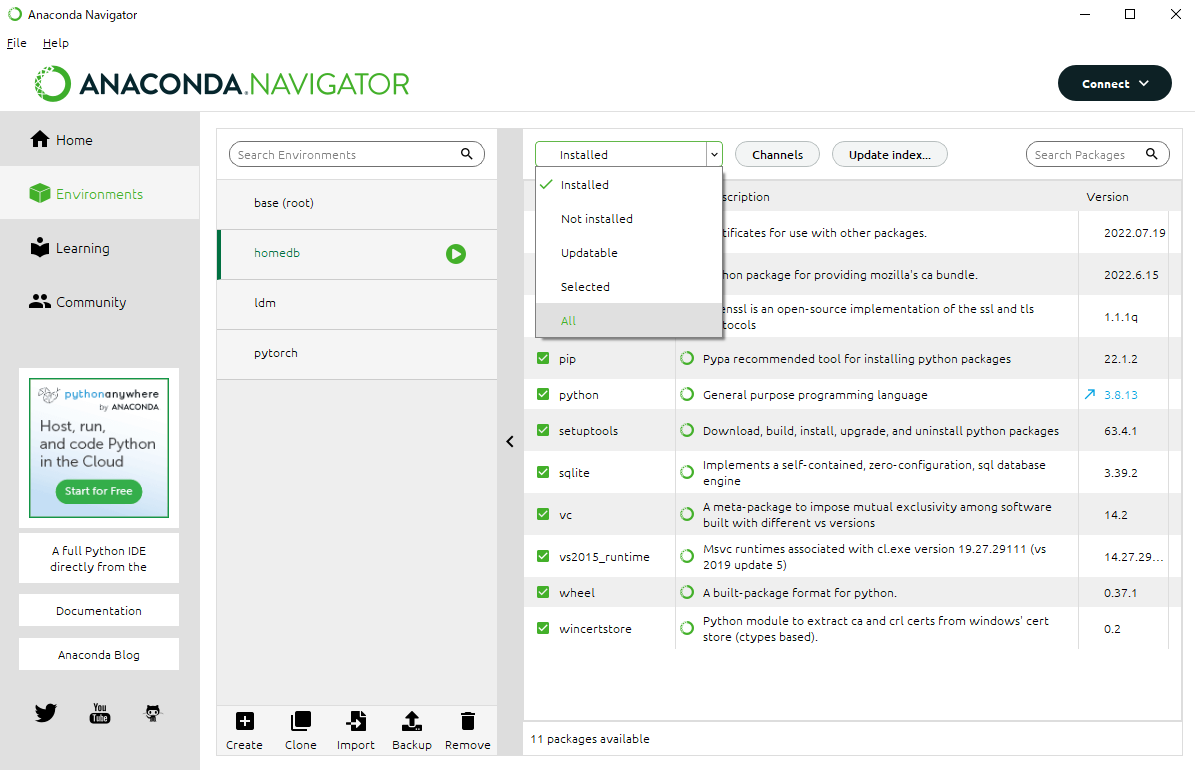Choose 'Not installed' in the filter list
1195x770 pixels.
[629, 219]
